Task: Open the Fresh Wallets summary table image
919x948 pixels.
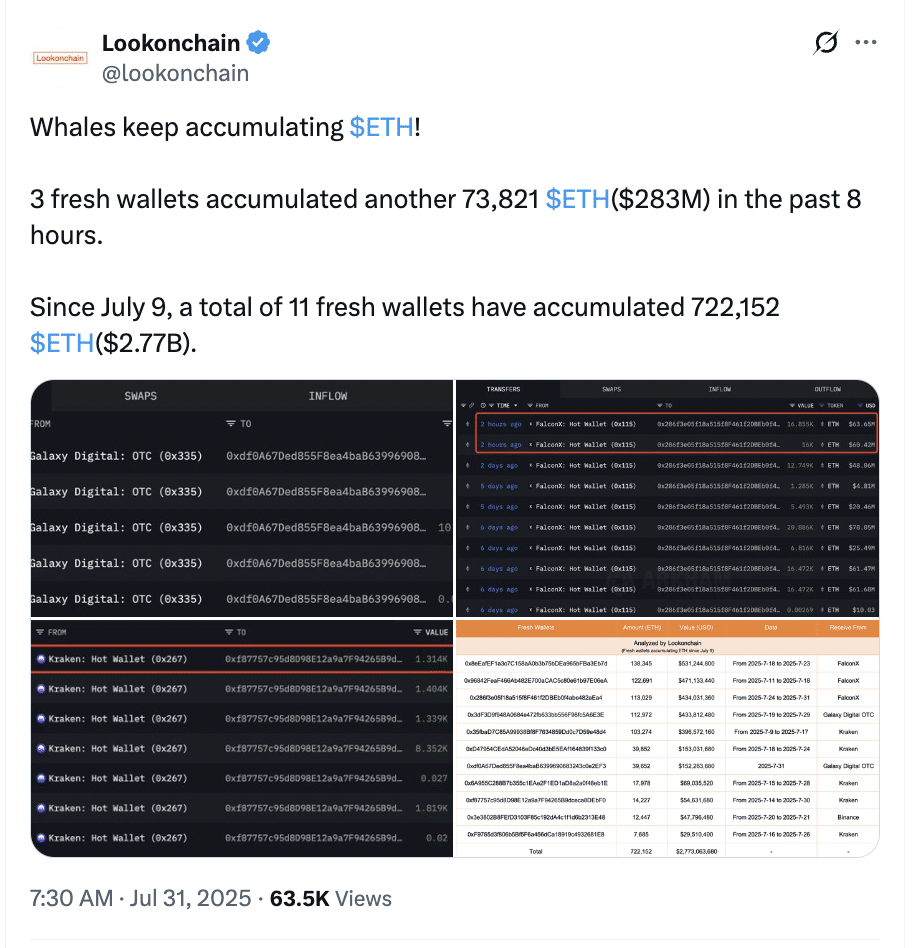Action: click(667, 738)
